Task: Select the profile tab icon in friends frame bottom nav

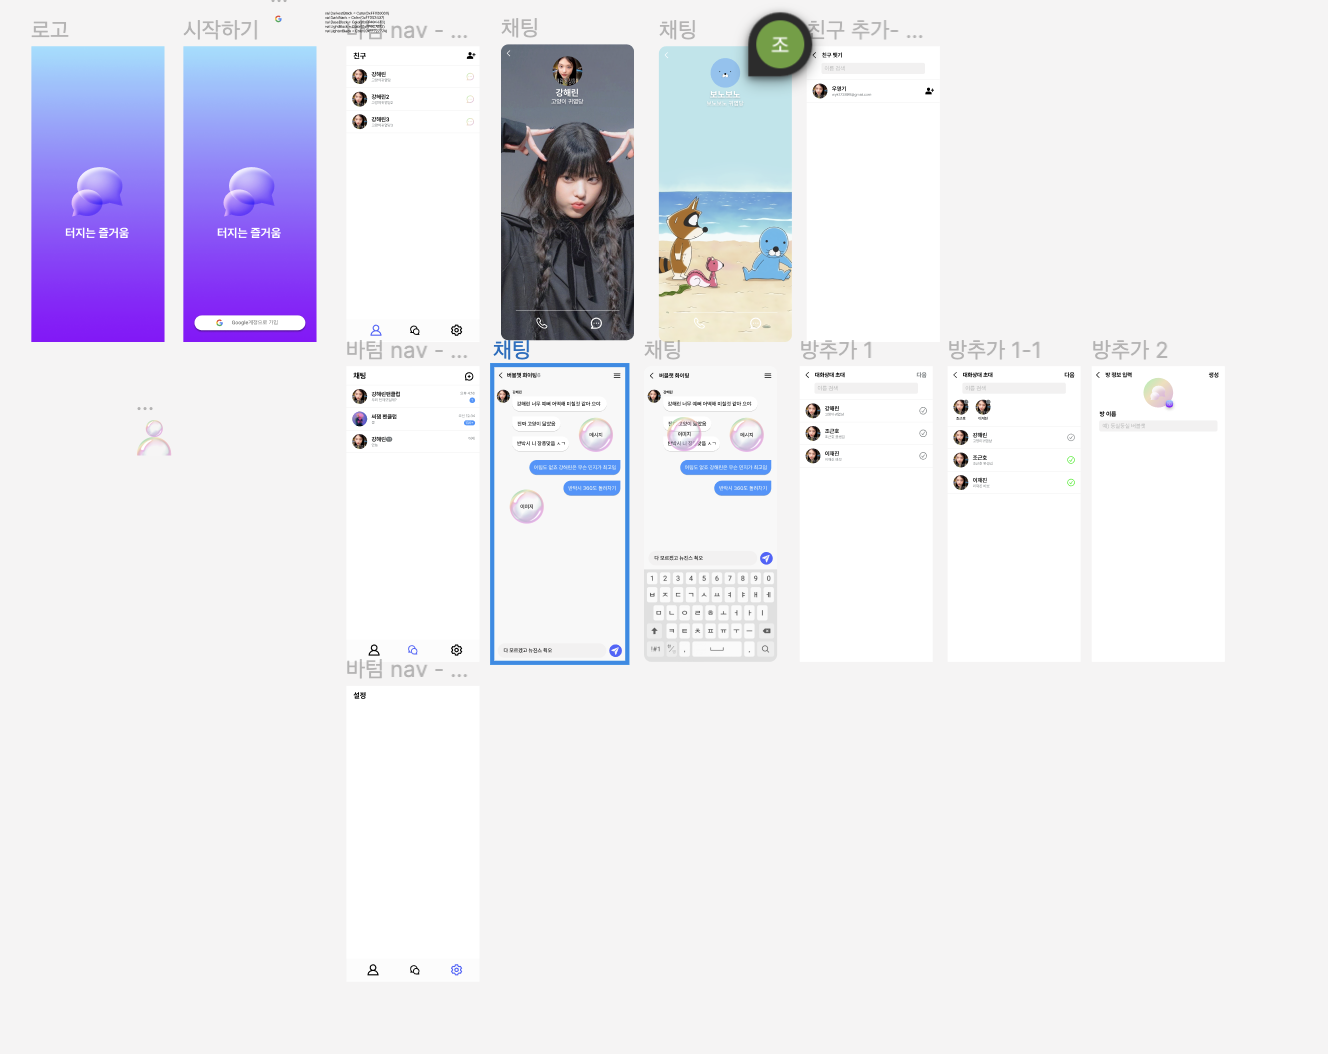Action: (376, 330)
